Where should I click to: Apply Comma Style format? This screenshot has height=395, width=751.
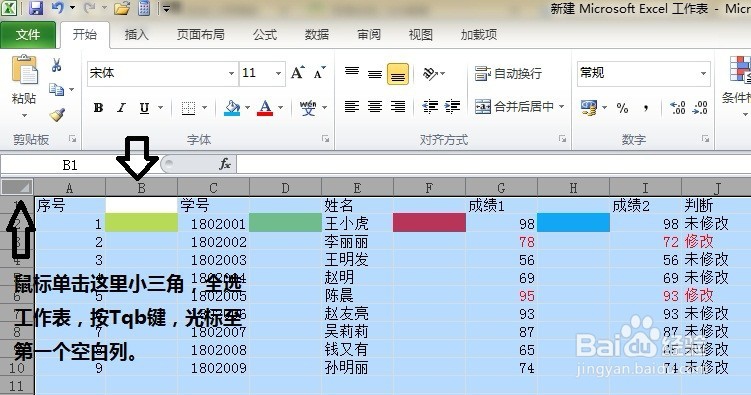(x=647, y=108)
